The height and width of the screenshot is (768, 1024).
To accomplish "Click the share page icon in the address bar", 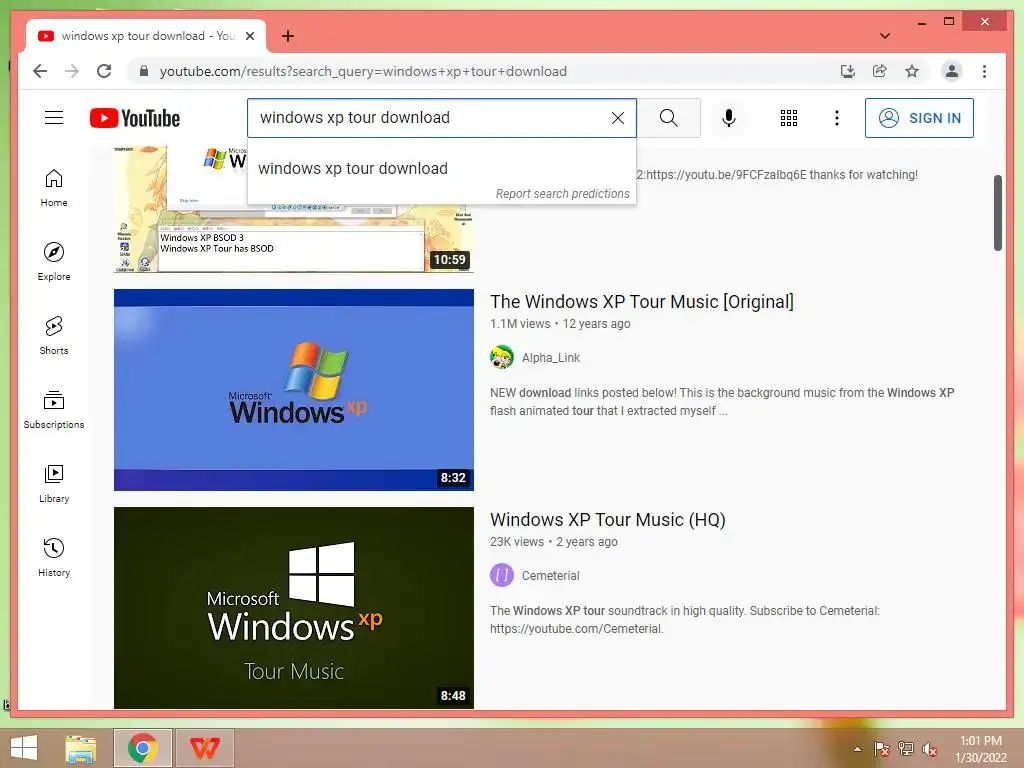I will click(880, 71).
